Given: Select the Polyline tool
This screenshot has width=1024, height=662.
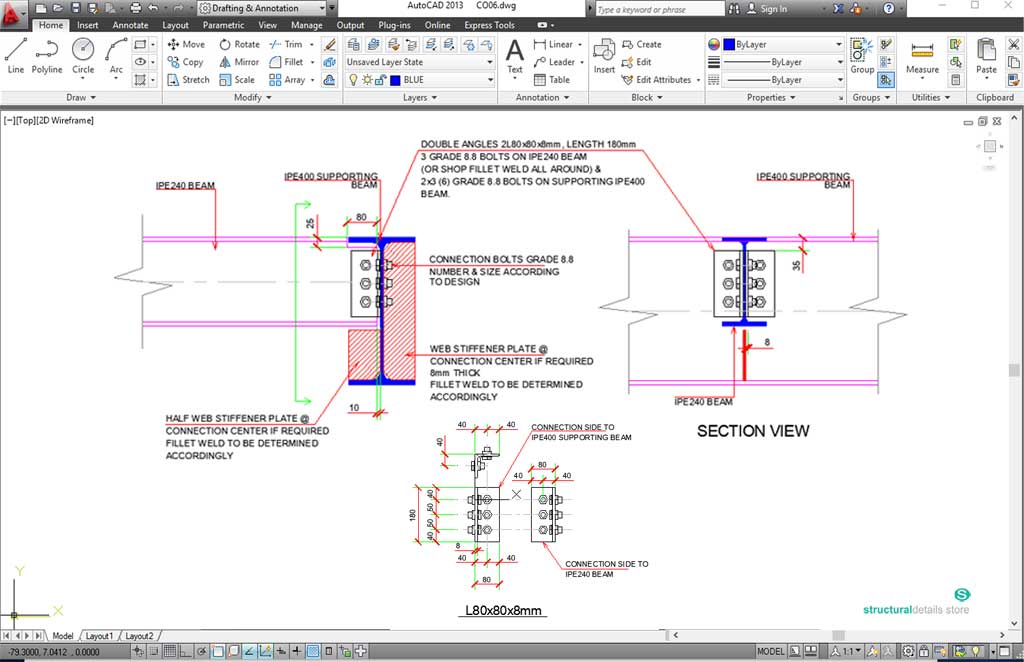Looking at the screenshot, I should [x=47, y=56].
